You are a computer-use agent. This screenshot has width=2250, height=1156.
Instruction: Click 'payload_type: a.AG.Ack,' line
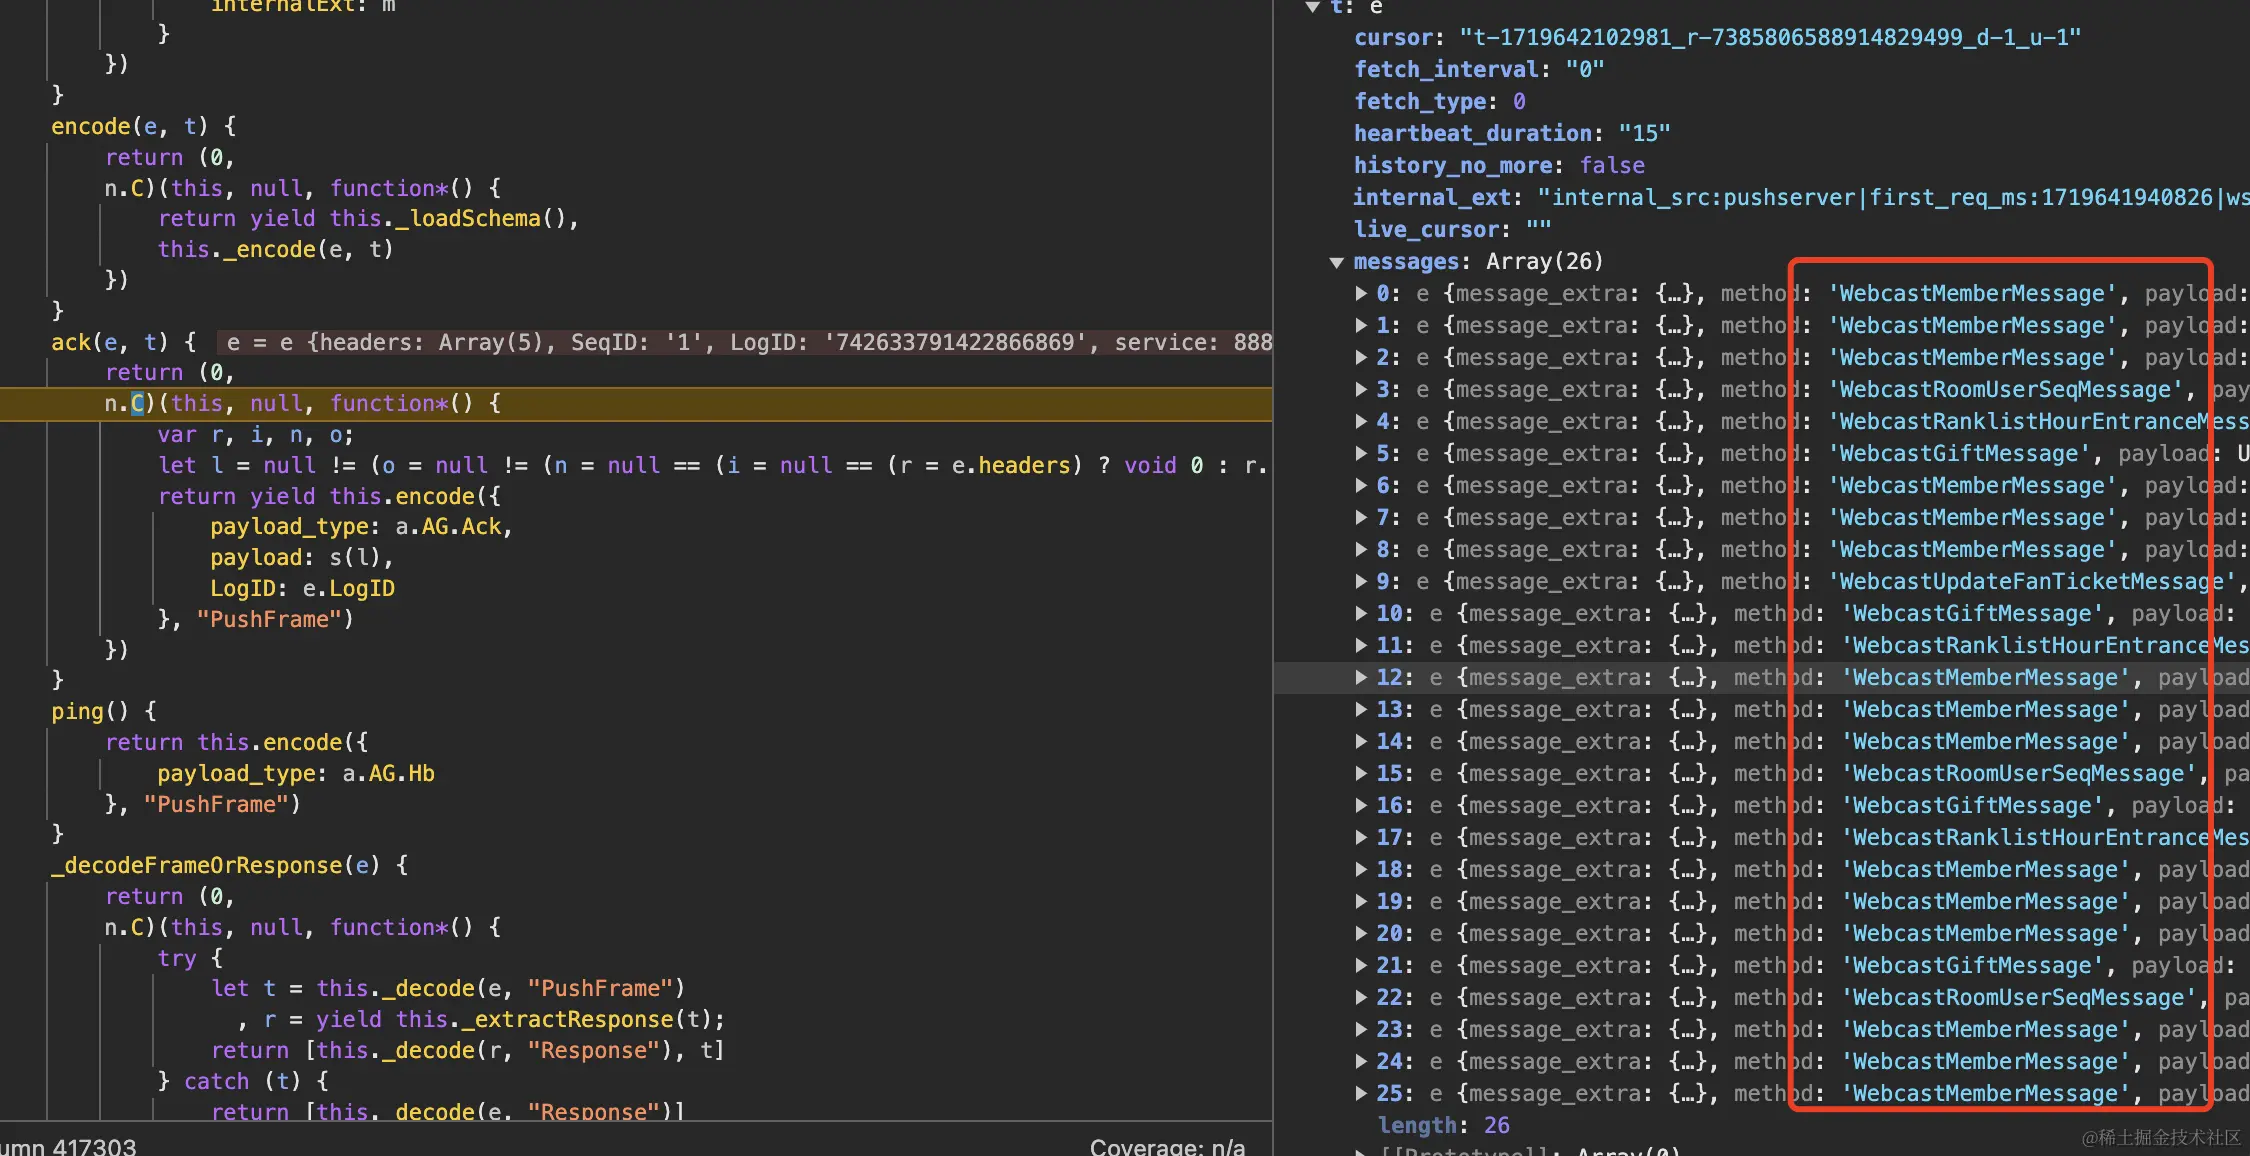point(361,527)
